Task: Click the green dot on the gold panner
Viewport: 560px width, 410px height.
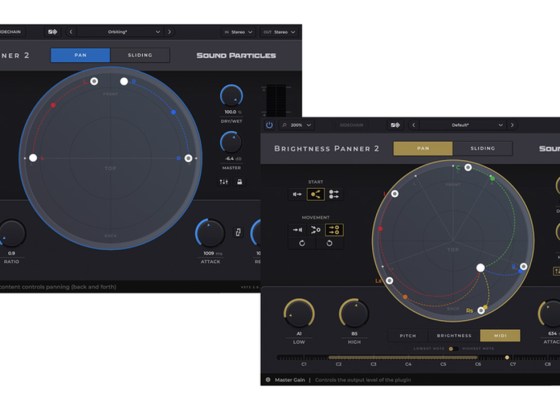Action: point(492,178)
